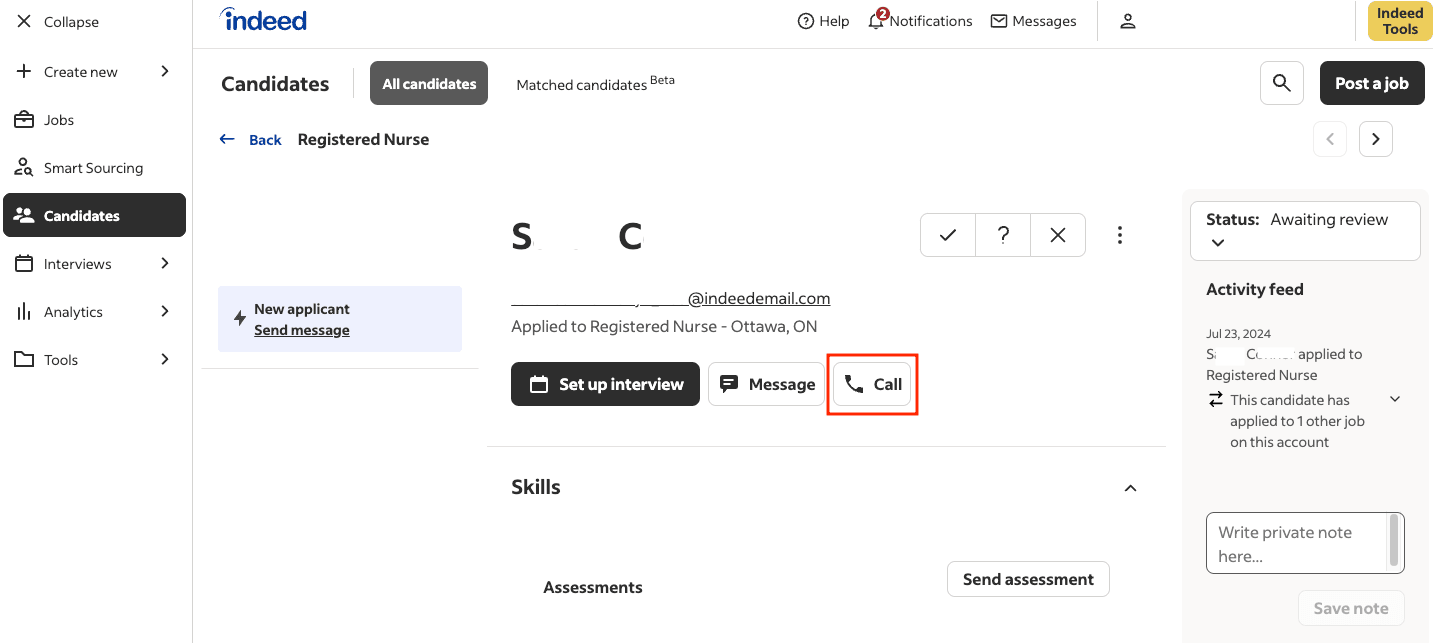Collapse the left sidebar
The image size is (1433, 643).
(x=58, y=22)
